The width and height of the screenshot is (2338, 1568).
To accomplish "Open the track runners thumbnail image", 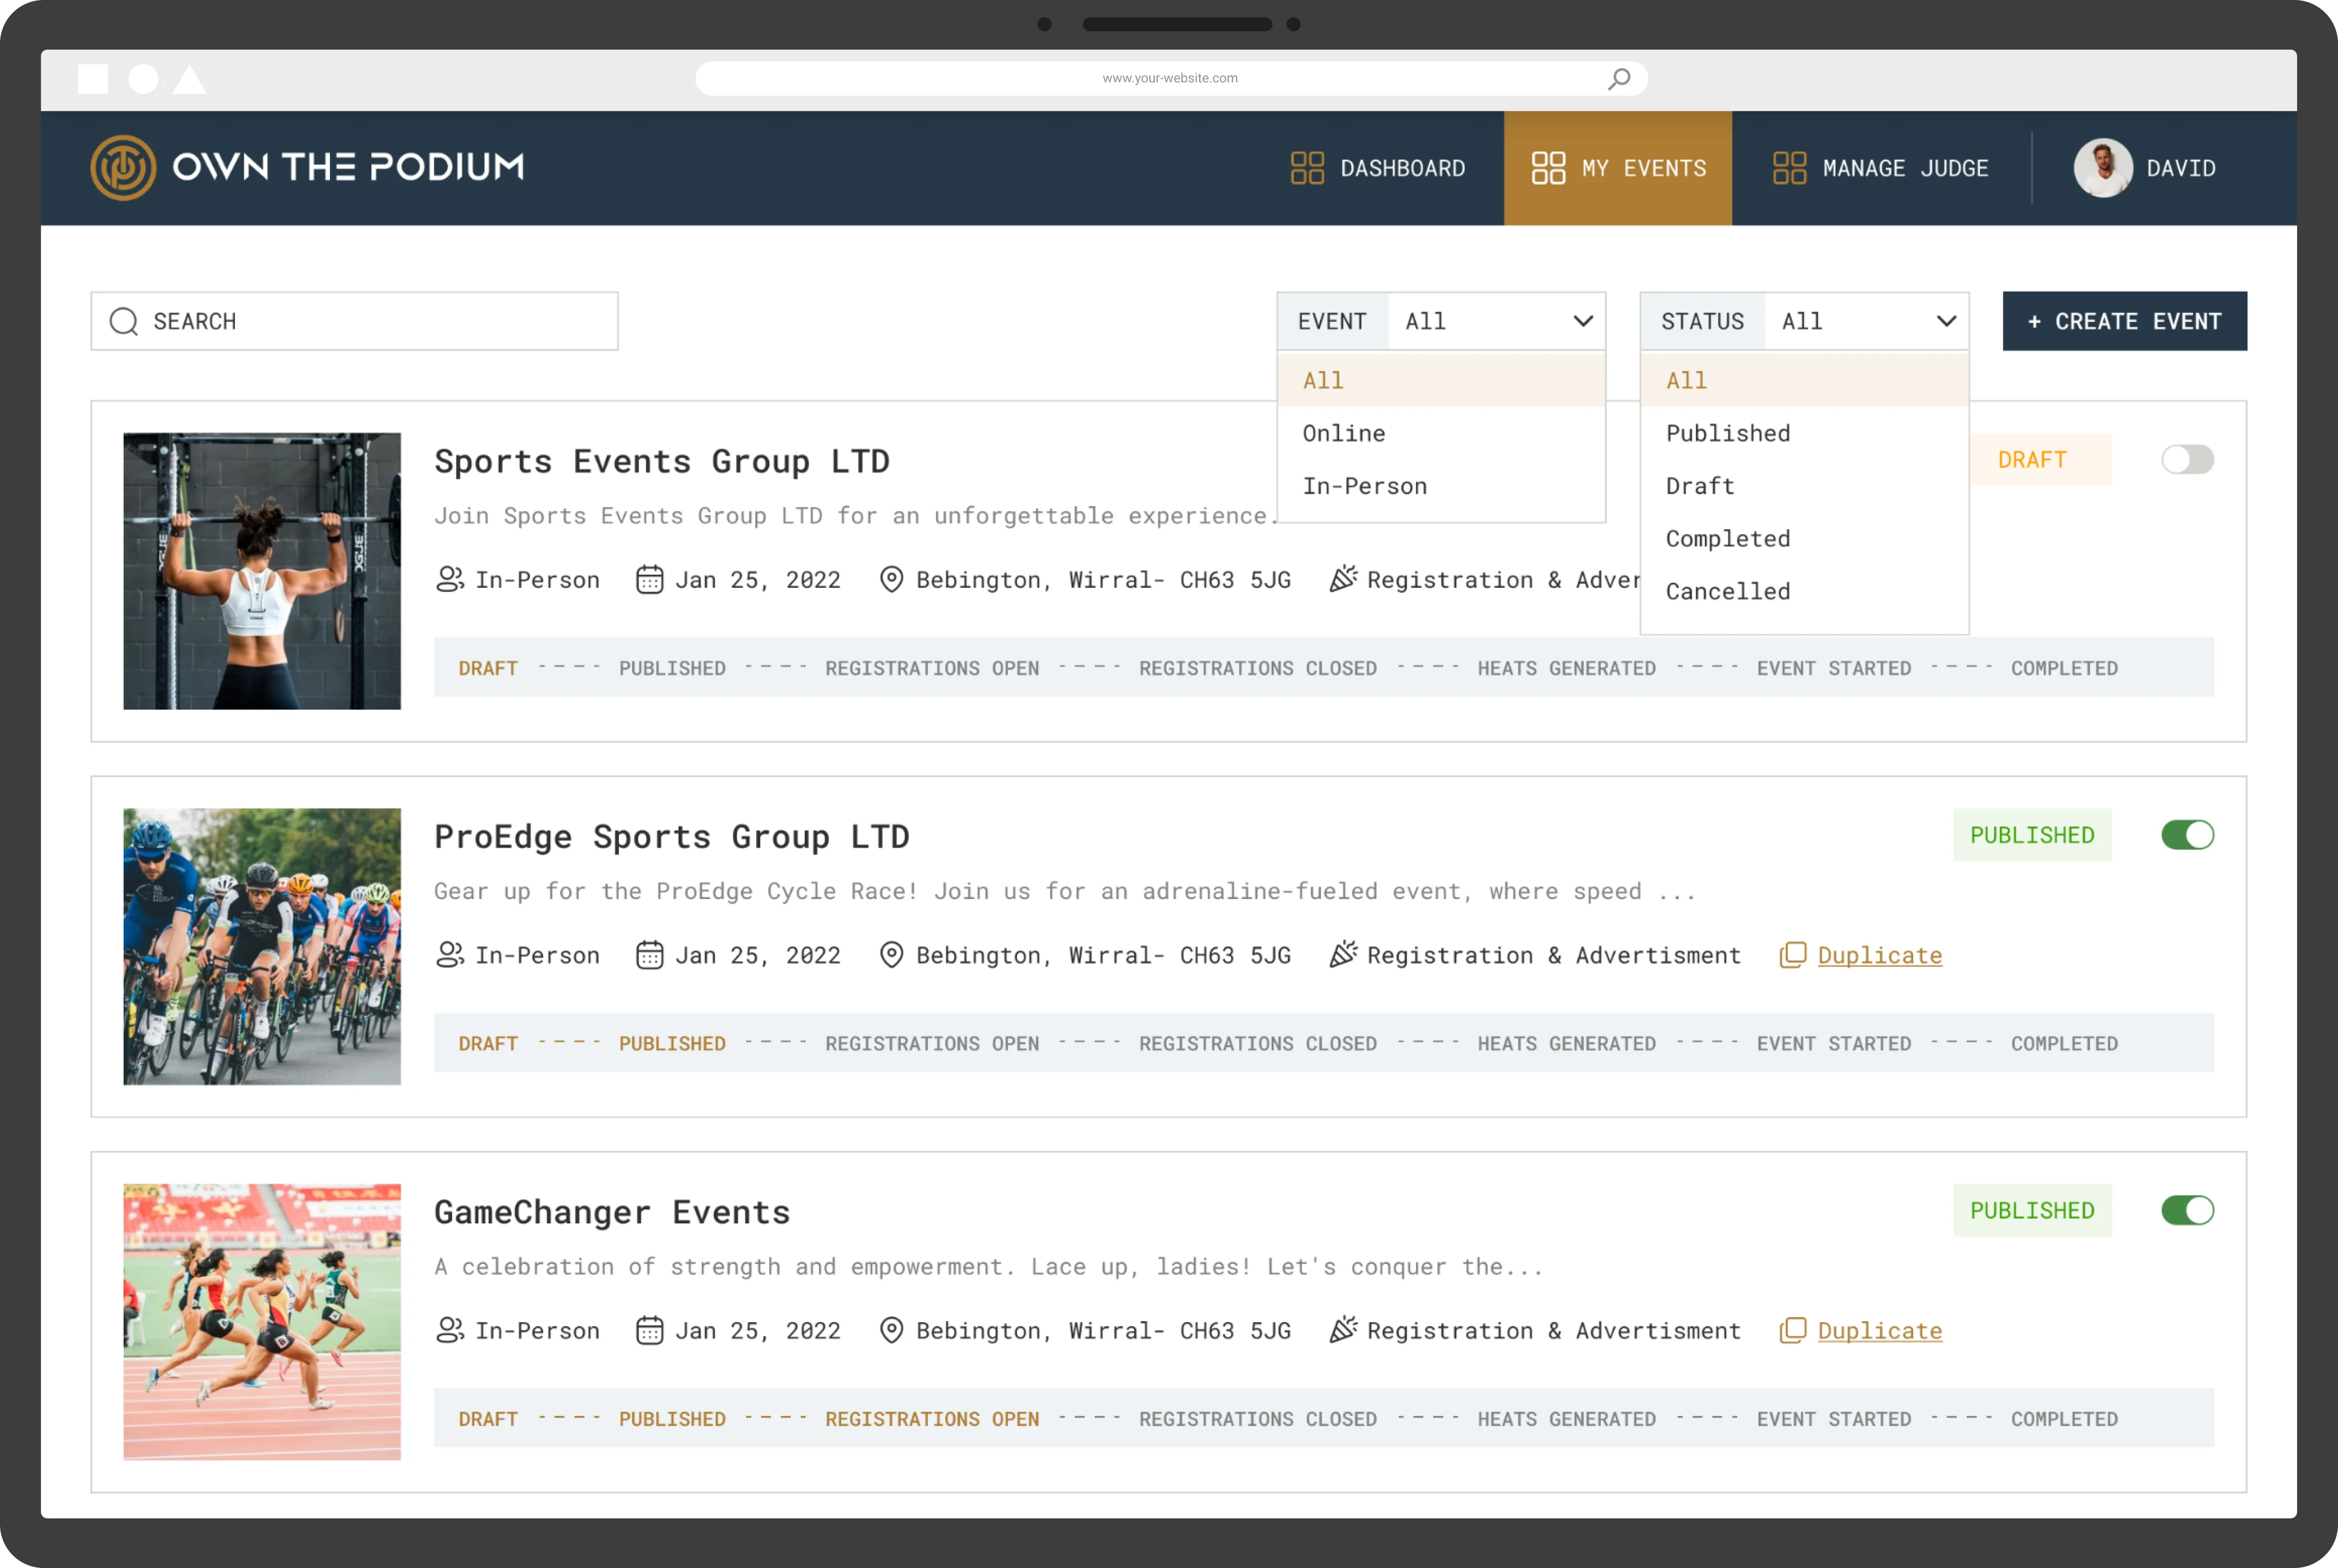I will (262, 1322).
